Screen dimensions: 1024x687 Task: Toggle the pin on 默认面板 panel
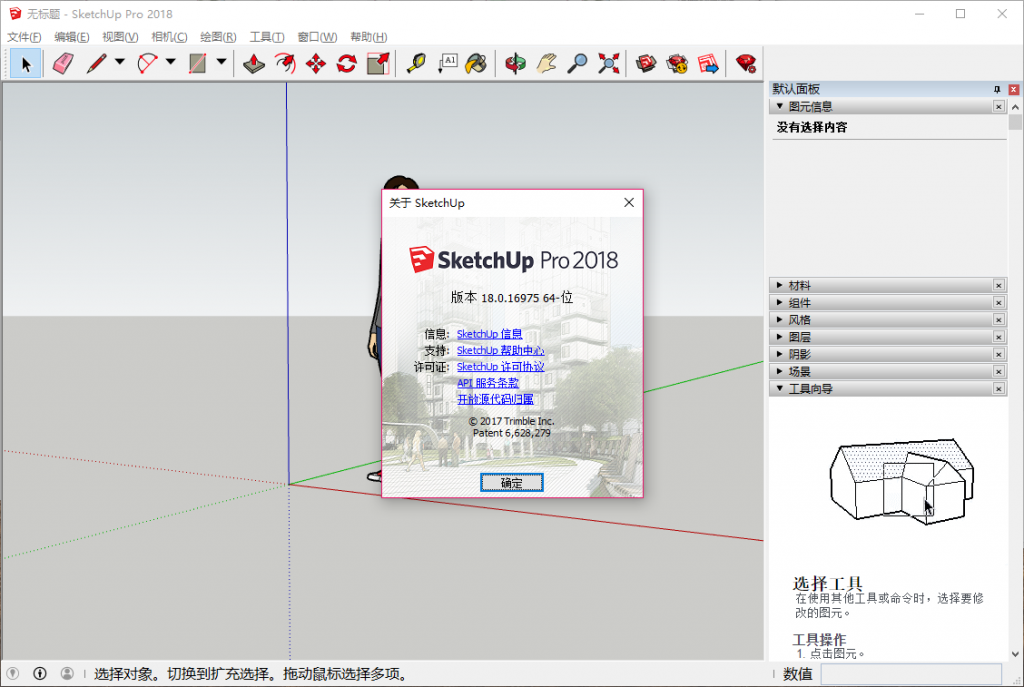[x=997, y=89]
